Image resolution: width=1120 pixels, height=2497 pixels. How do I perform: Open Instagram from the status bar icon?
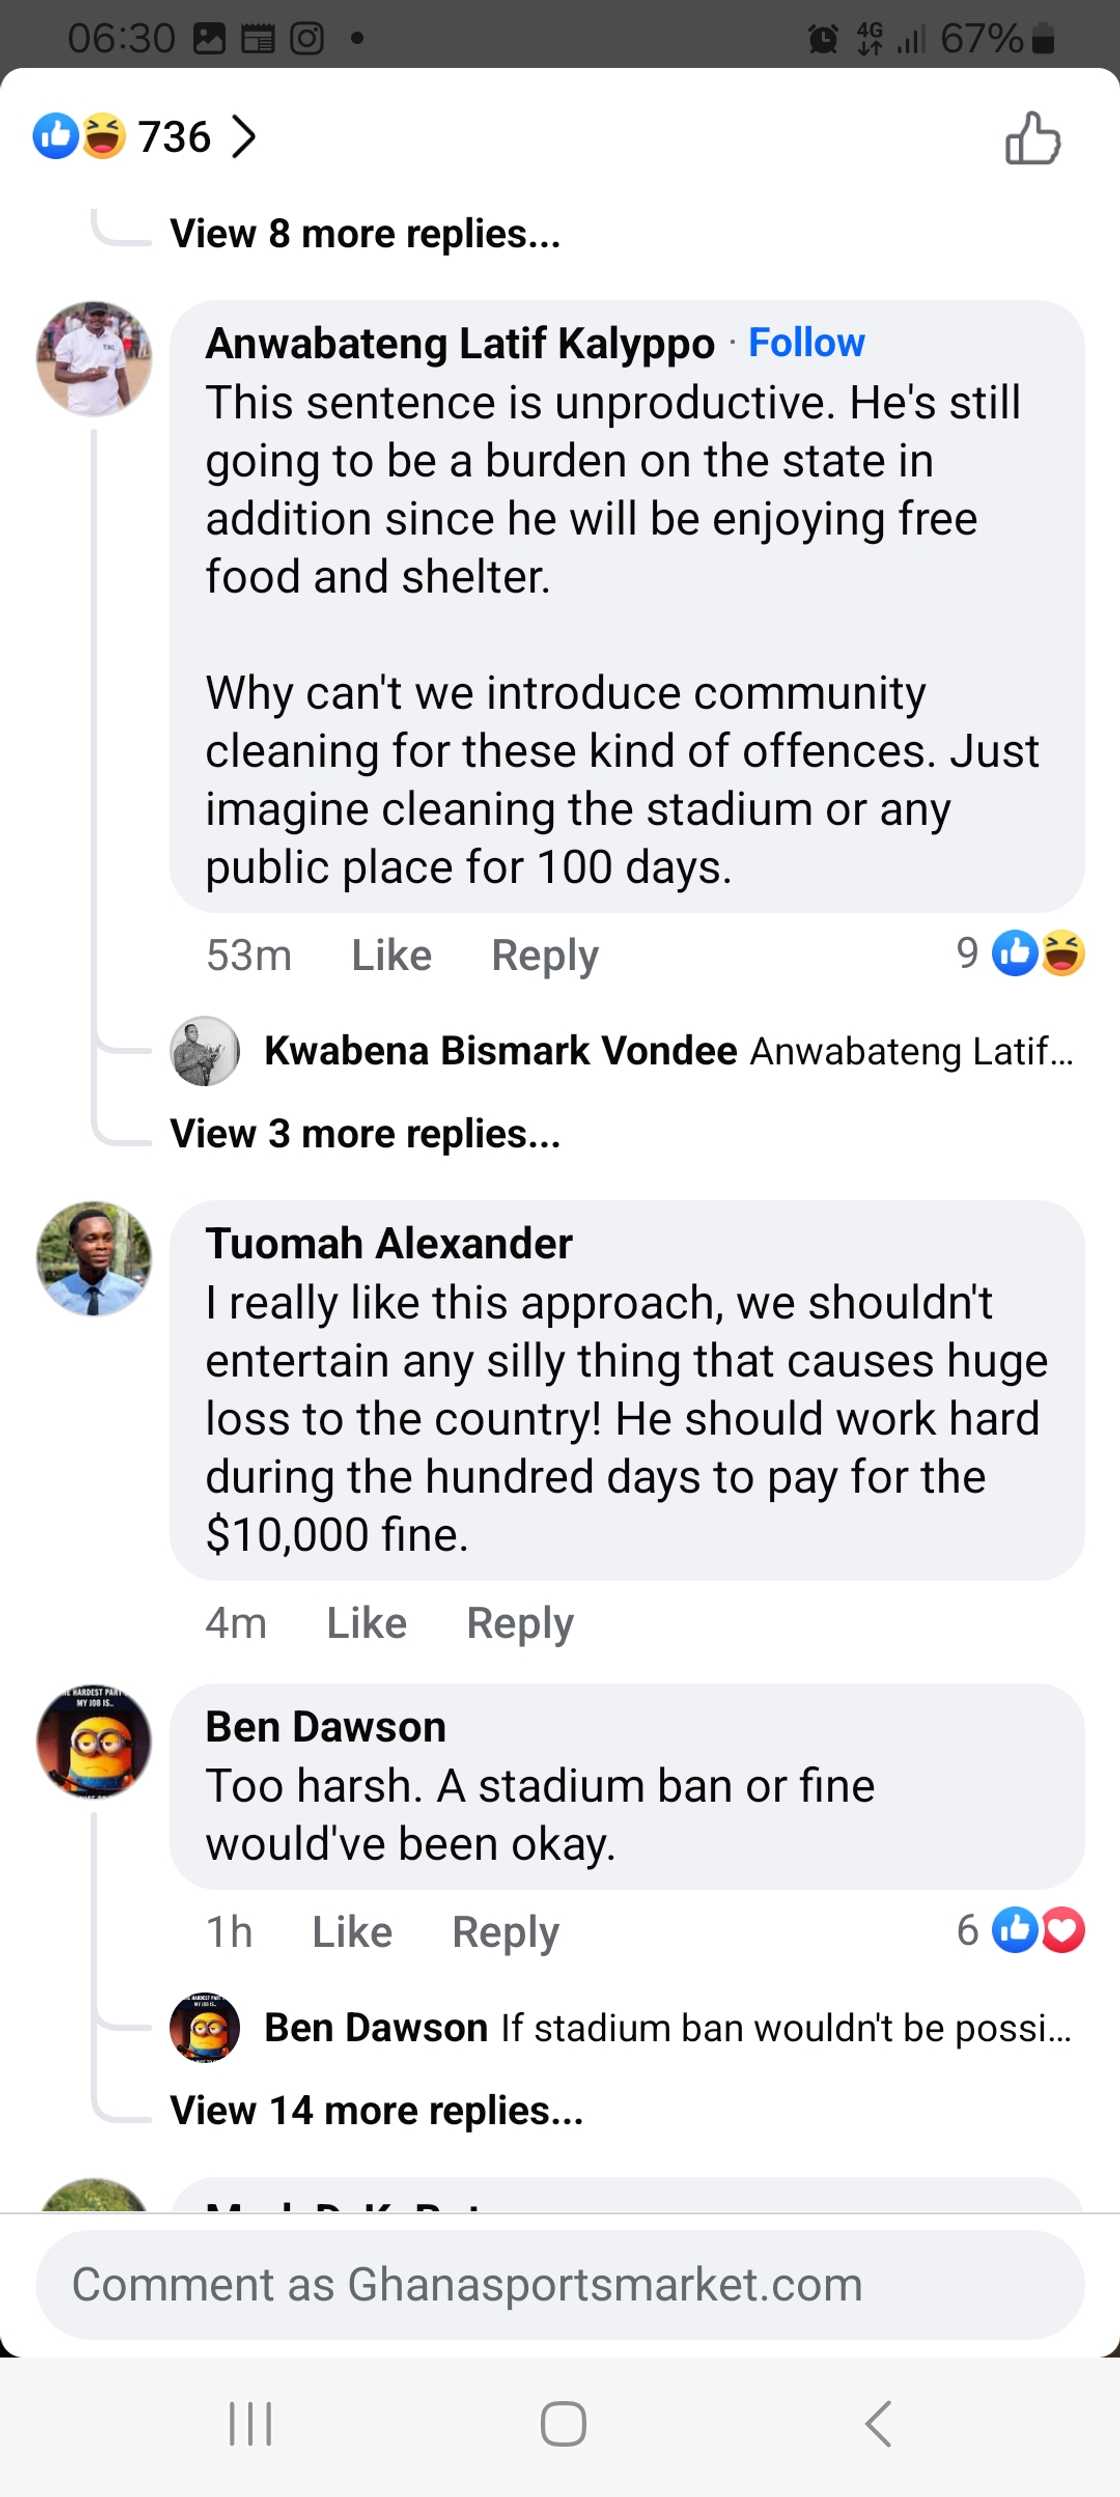[x=309, y=38]
